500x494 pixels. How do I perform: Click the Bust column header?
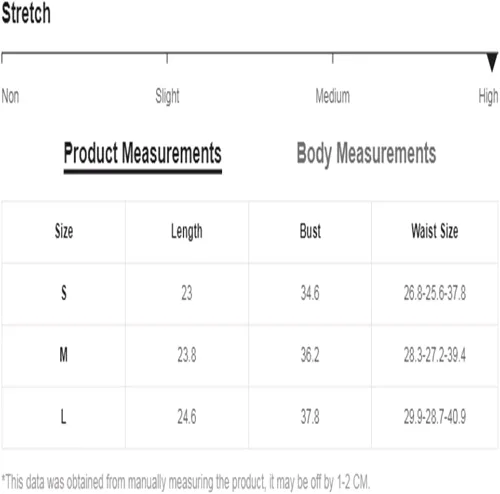coord(310,231)
